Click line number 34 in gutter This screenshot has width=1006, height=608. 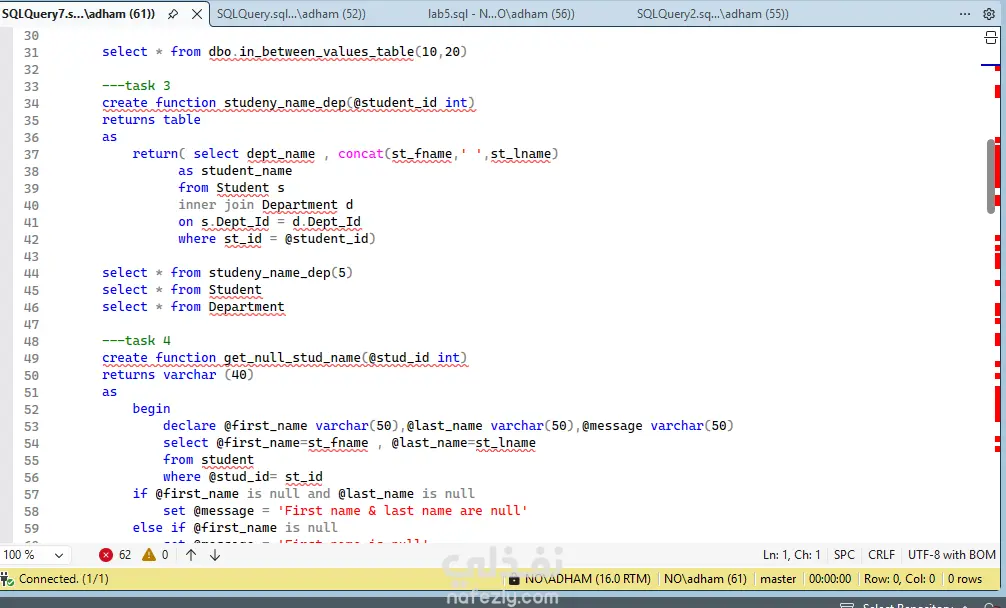tap(31, 103)
